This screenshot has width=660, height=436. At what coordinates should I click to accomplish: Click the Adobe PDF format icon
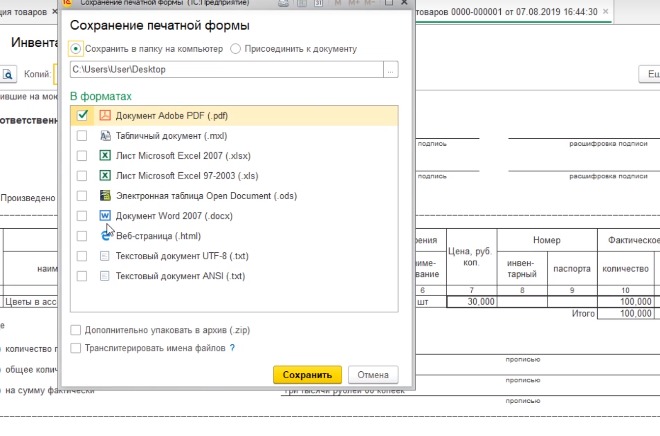point(104,115)
